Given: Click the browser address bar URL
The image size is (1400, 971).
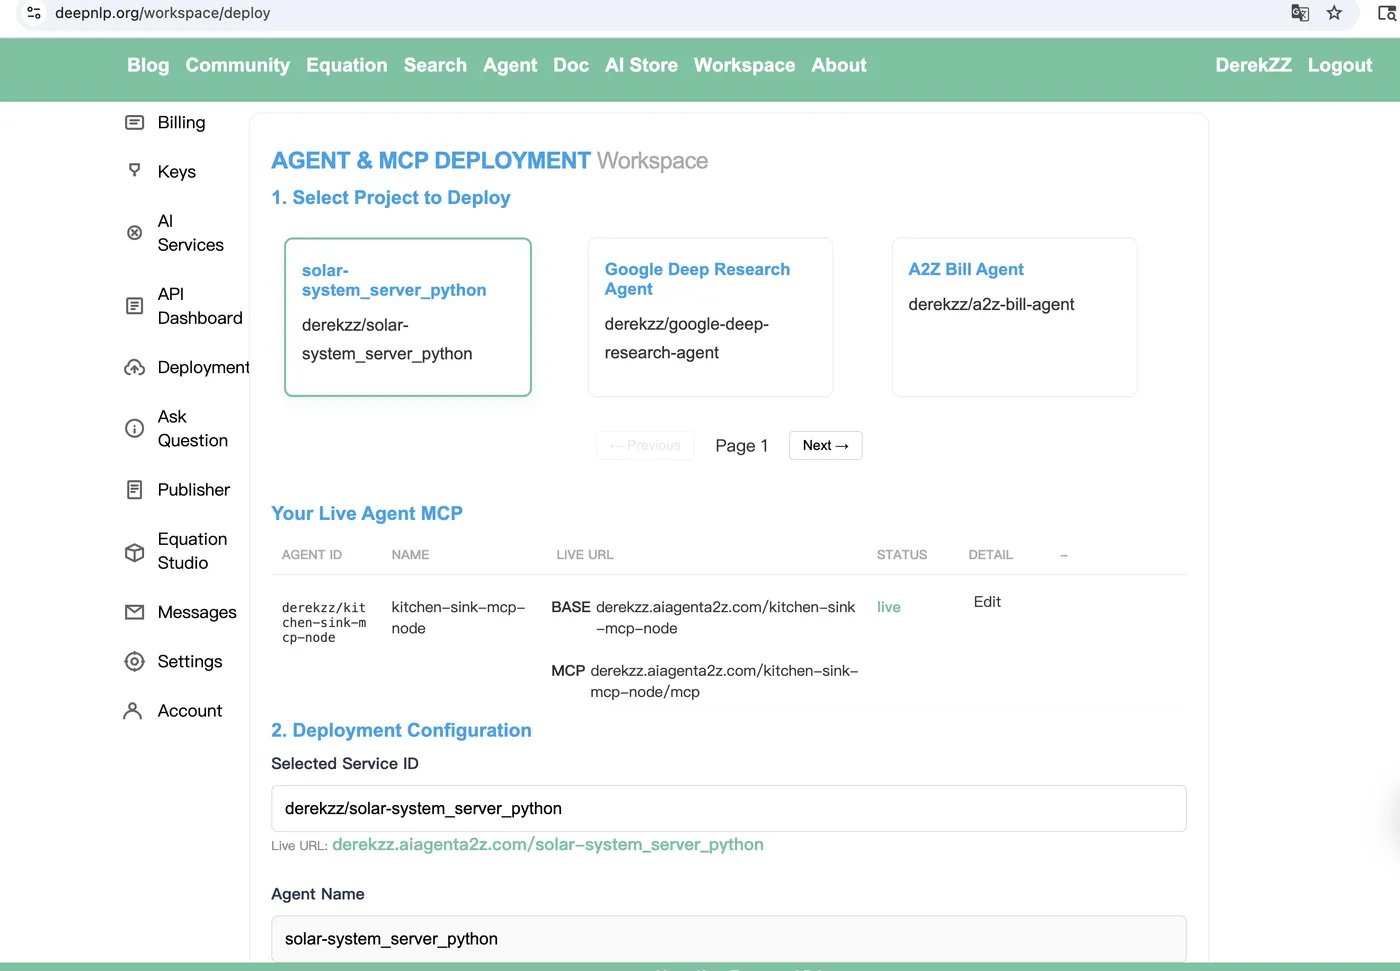Looking at the screenshot, I should pos(163,13).
